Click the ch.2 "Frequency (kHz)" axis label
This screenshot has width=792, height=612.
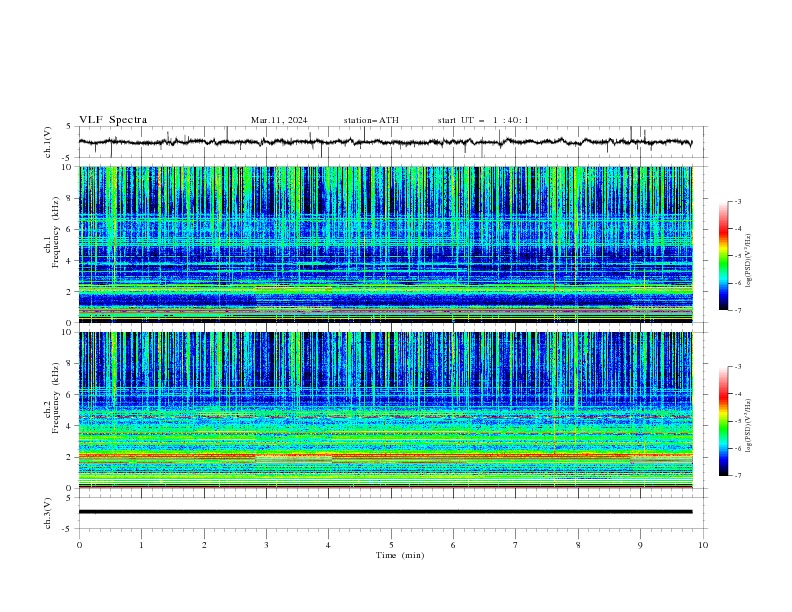pyautogui.click(x=55, y=398)
